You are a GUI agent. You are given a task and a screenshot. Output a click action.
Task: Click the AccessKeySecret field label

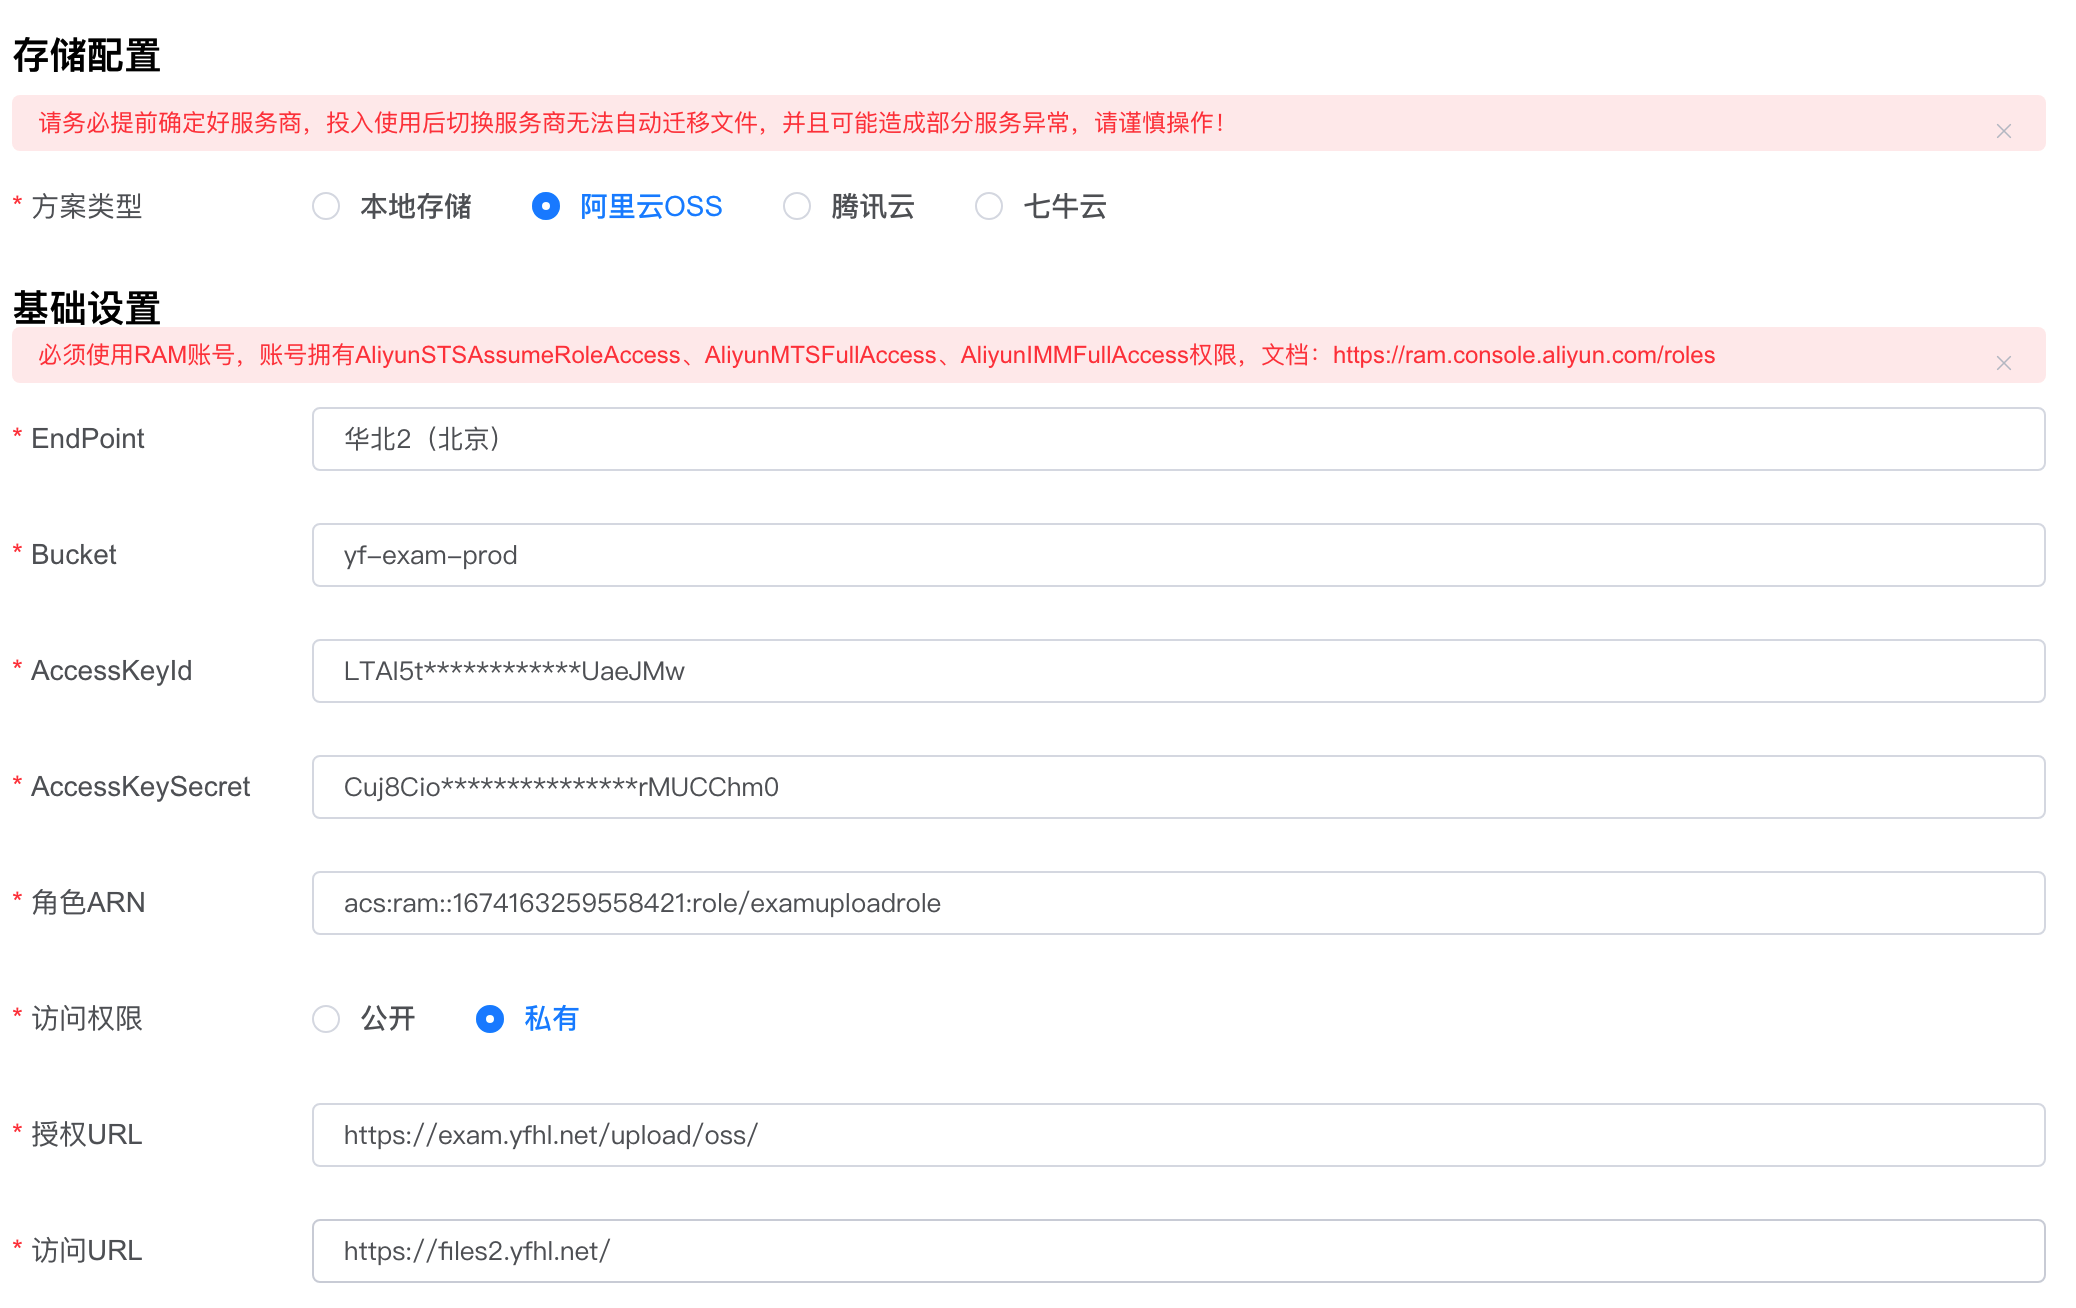(x=141, y=786)
